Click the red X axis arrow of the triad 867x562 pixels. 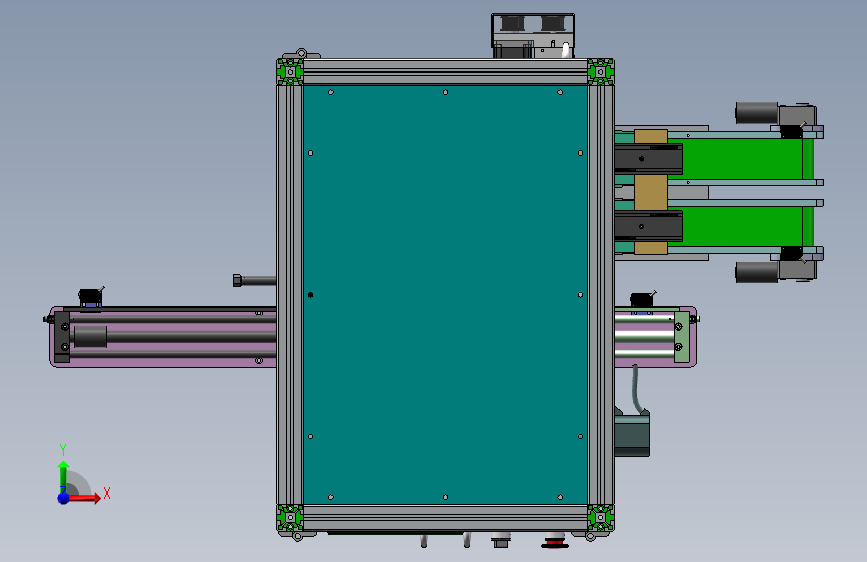click(x=85, y=498)
